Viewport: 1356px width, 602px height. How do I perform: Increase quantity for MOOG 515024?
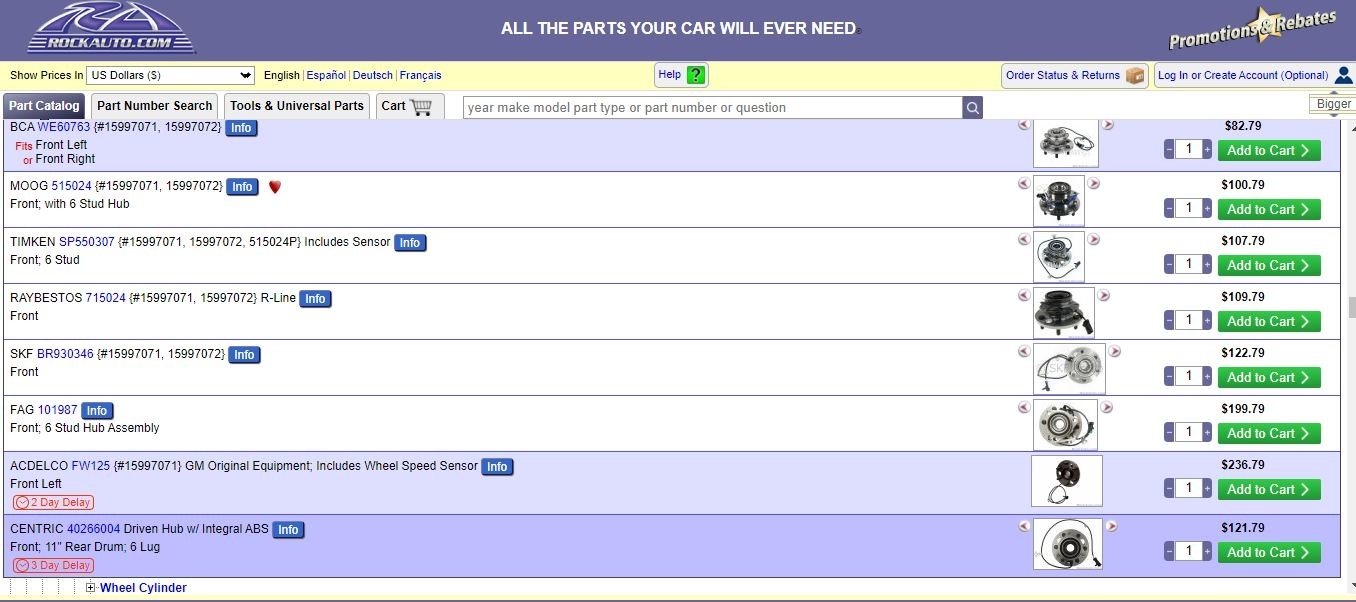tap(1207, 208)
